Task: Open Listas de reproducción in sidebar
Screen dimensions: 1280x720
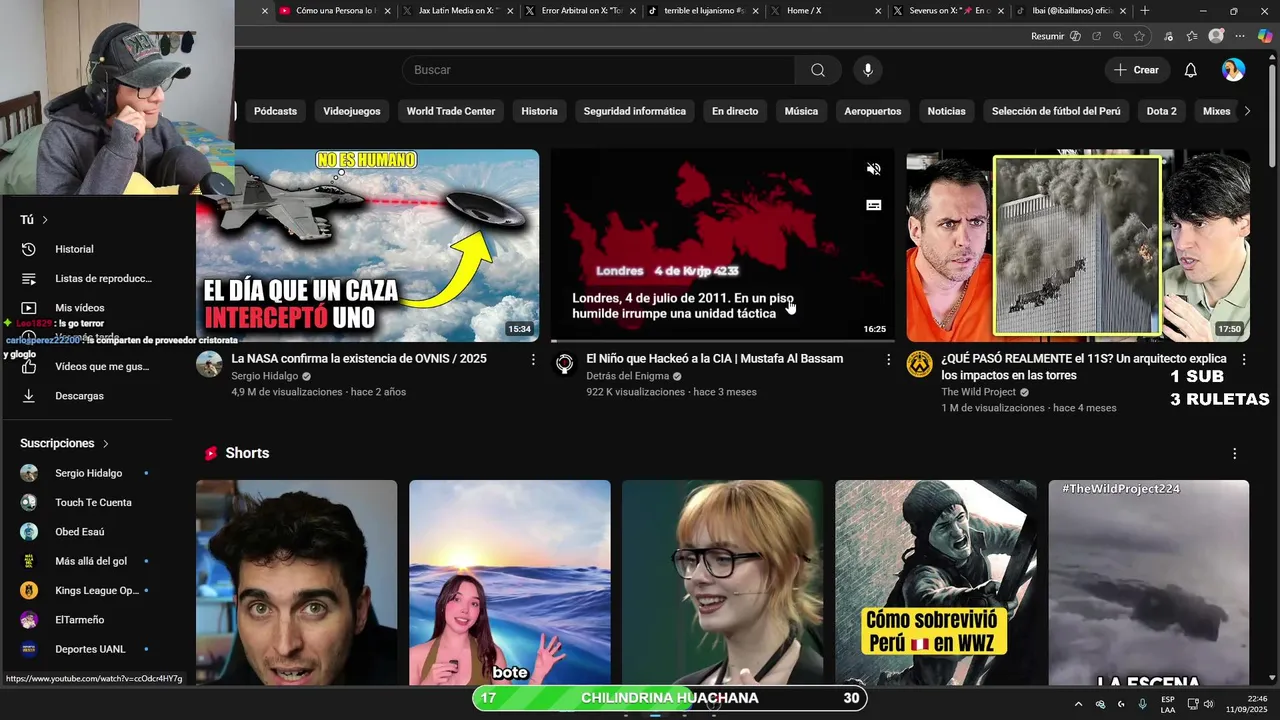Action: pyautogui.click(x=90, y=279)
